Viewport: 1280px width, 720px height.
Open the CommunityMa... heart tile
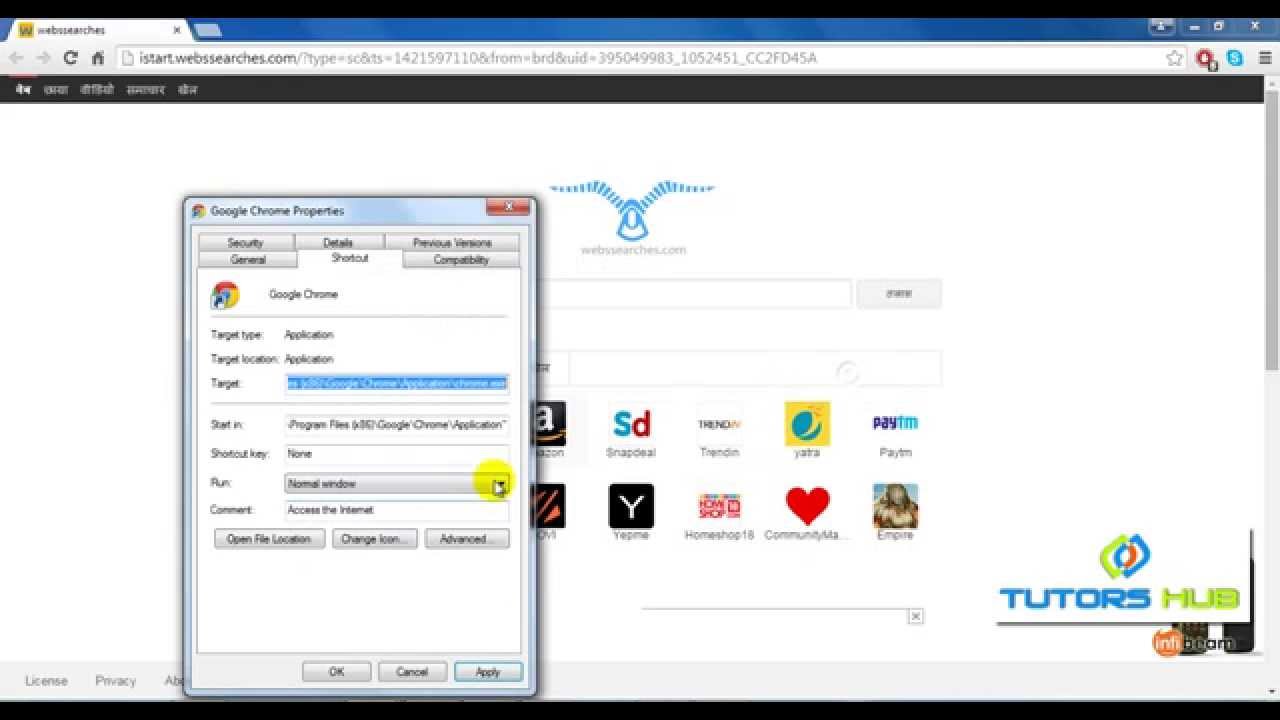tap(807, 513)
